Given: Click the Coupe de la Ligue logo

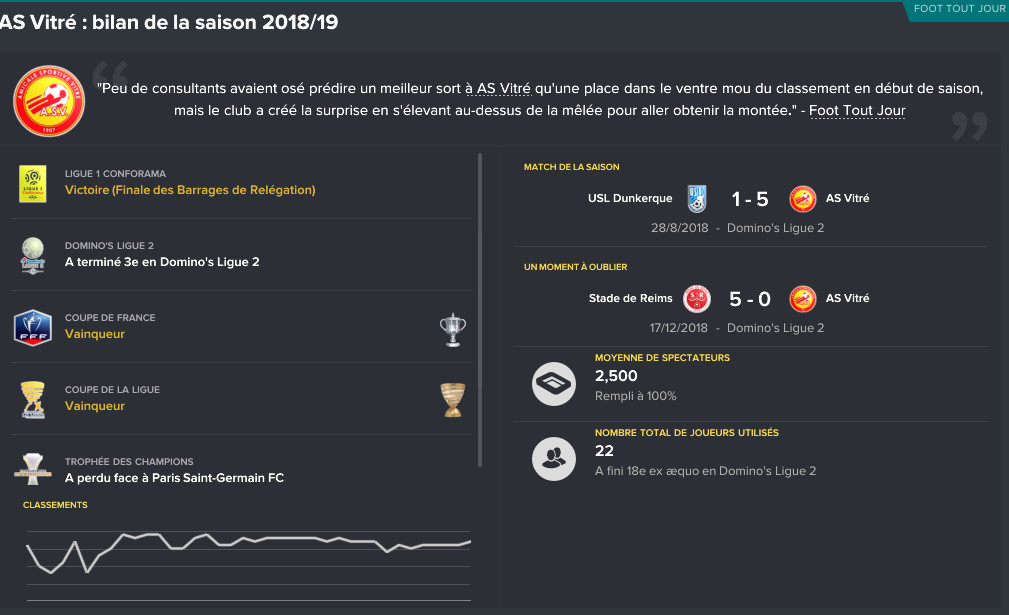Looking at the screenshot, I should pos(33,400).
